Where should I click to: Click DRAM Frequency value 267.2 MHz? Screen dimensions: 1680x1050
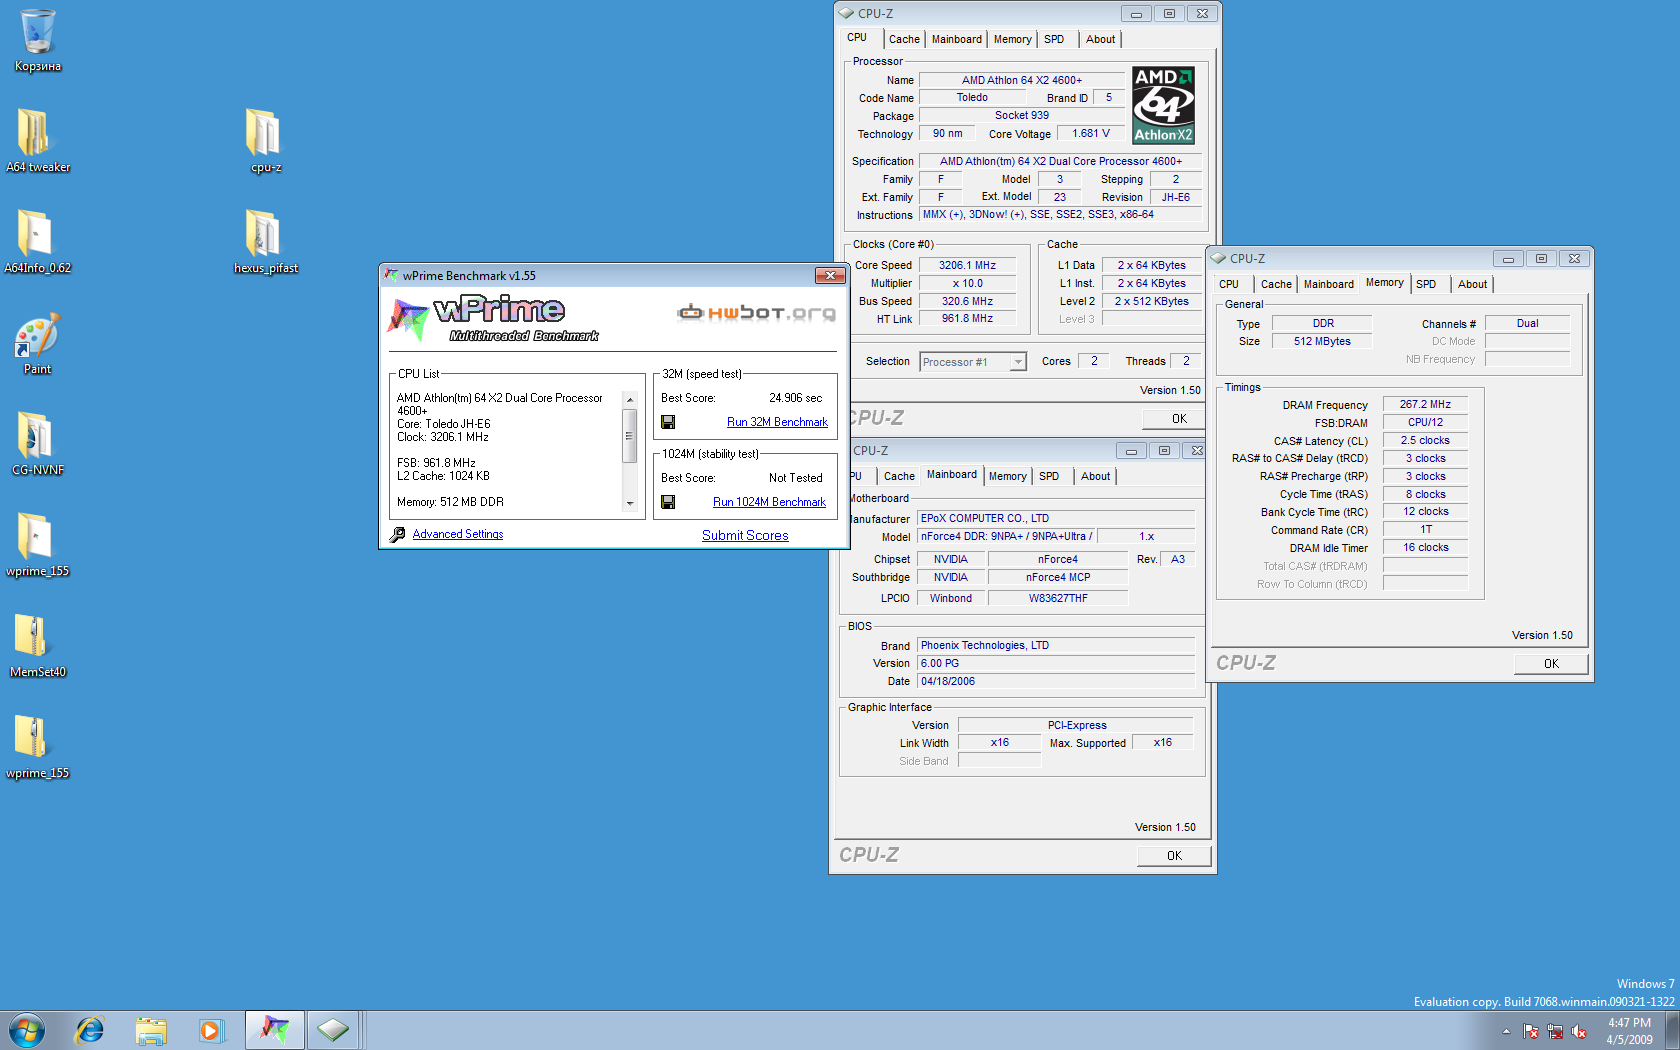click(1425, 405)
